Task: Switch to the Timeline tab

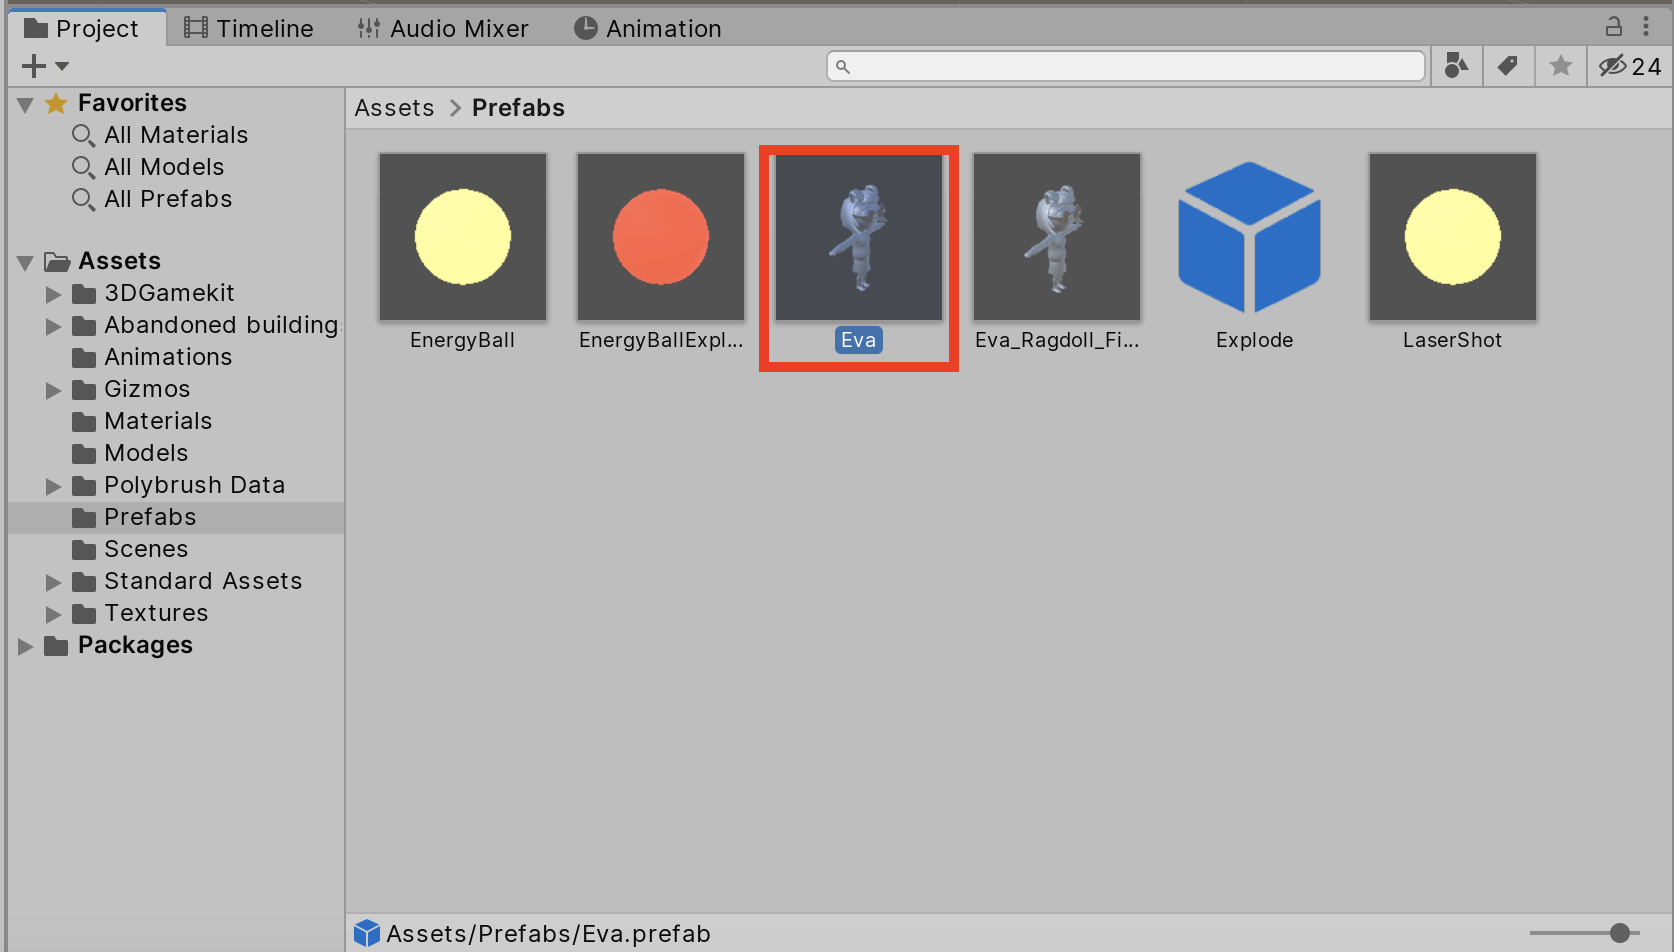Action: [249, 28]
